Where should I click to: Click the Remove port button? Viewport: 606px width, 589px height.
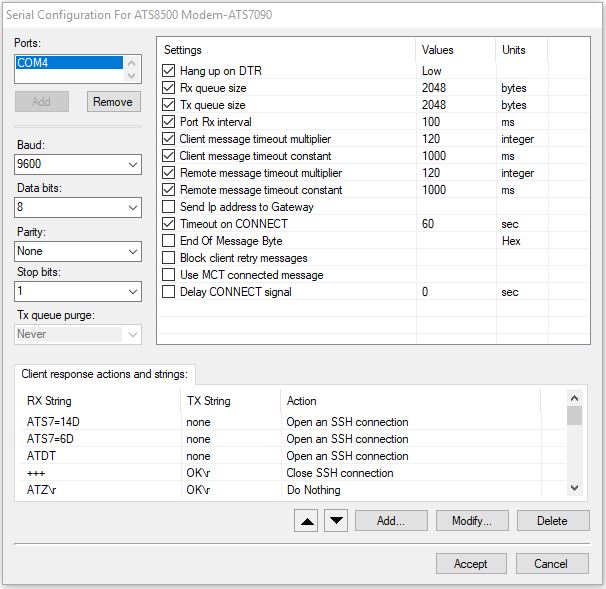[114, 102]
